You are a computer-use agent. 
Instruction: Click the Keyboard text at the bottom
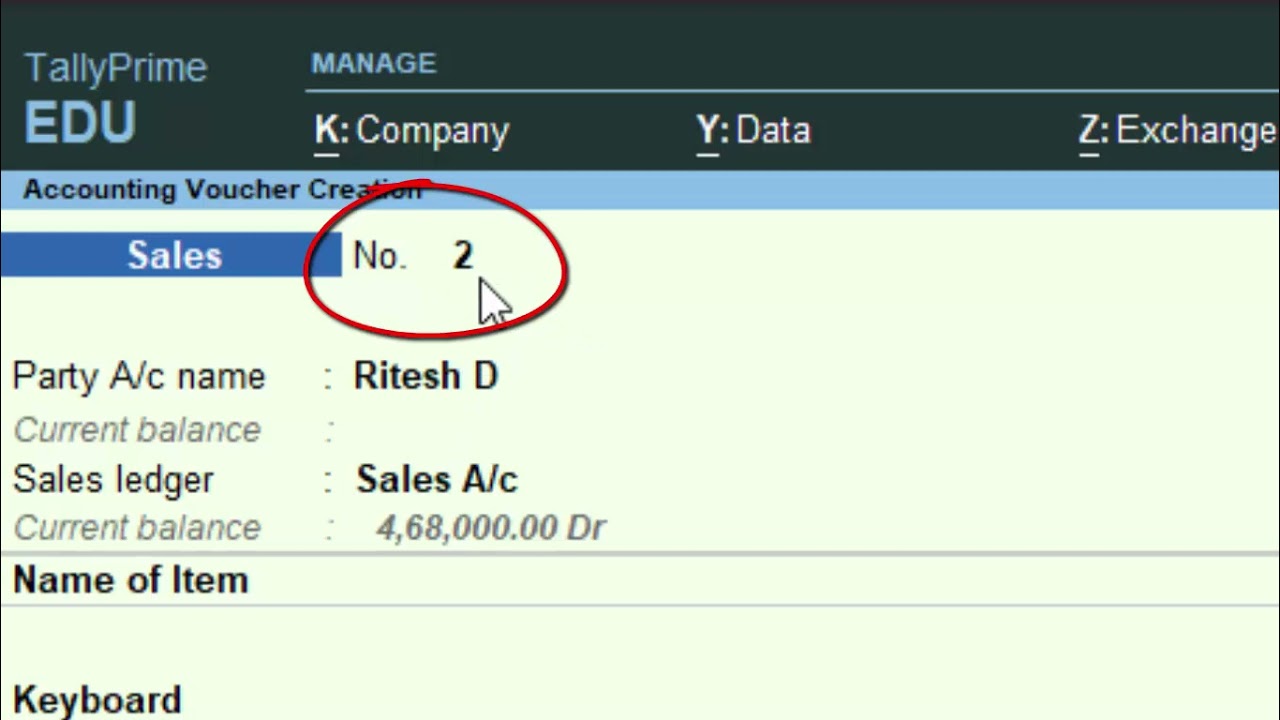[97, 700]
